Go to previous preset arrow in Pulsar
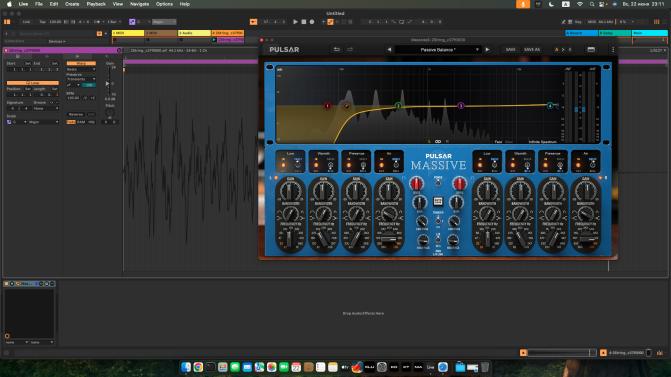The width and height of the screenshot is (671, 377). [x=389, y=50]
